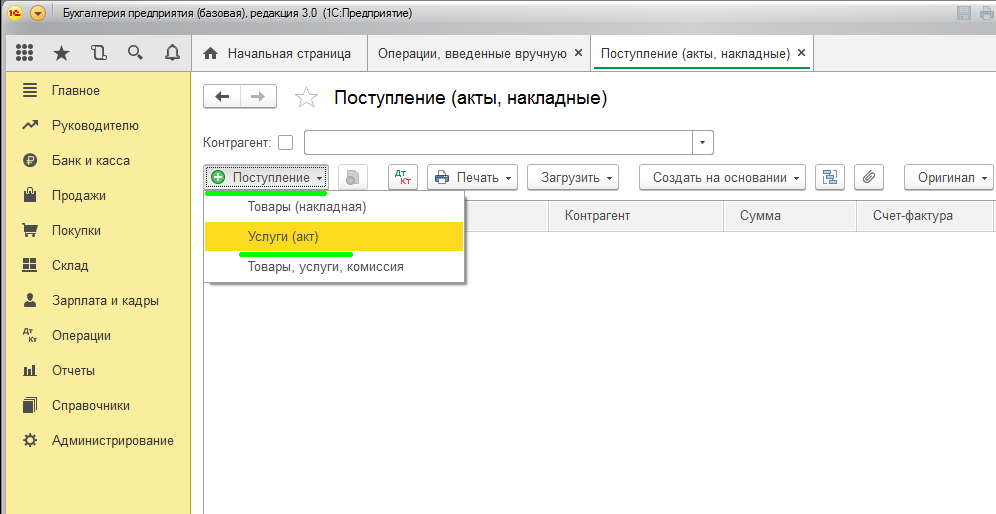Switch to Начальная страница tab

click(x=279, y=53)
